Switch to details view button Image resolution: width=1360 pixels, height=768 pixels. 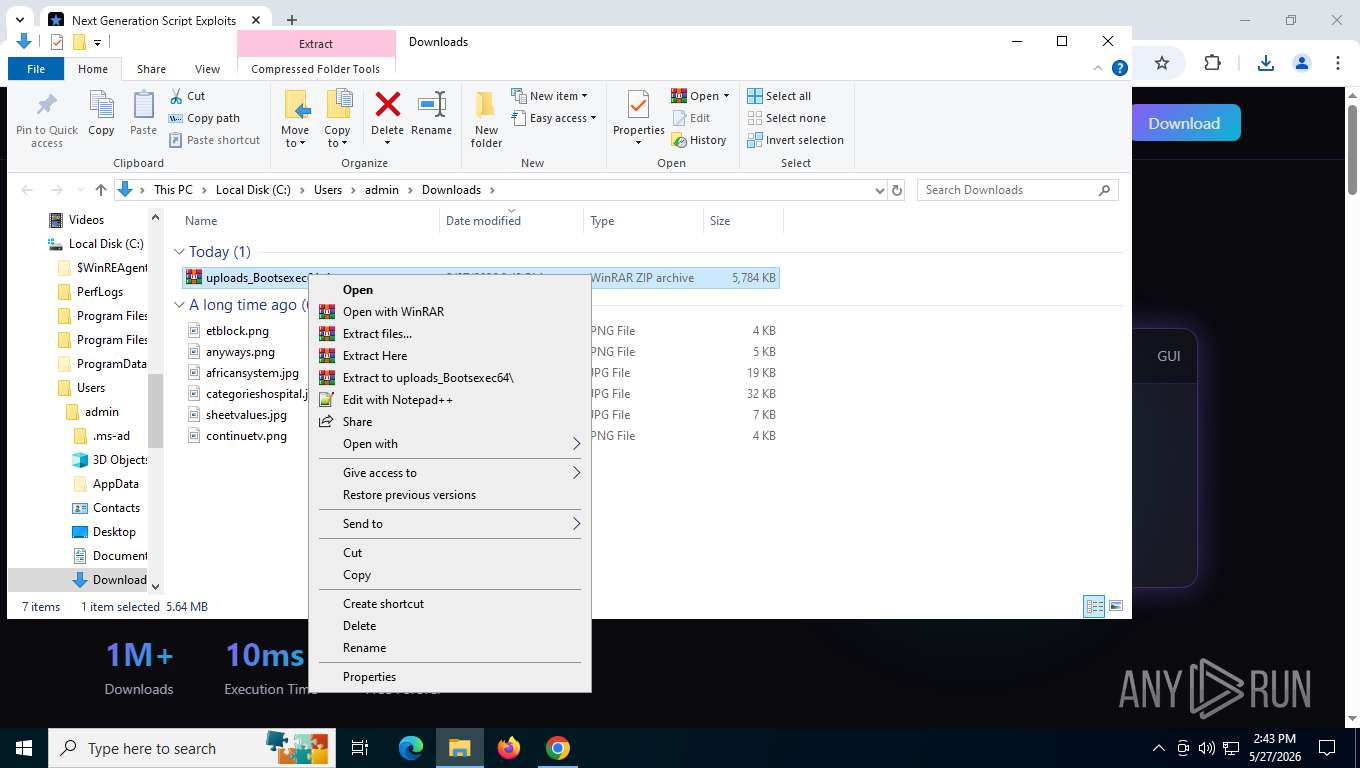coord(1095,606)
